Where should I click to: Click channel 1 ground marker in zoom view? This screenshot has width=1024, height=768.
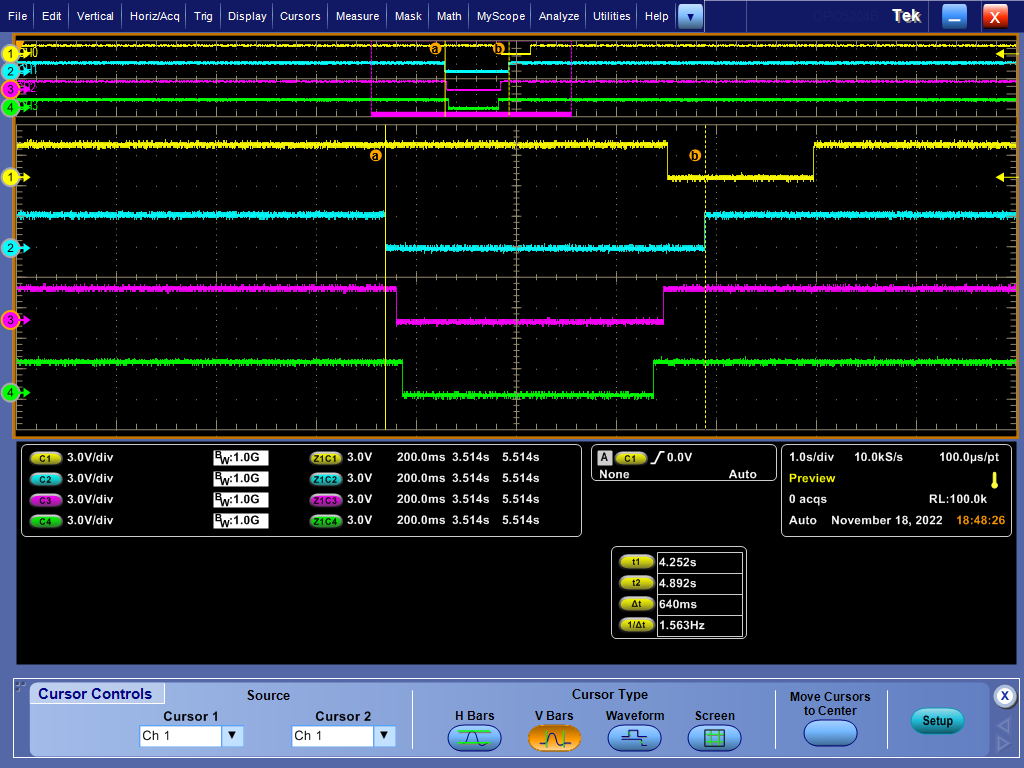(13, 177)
